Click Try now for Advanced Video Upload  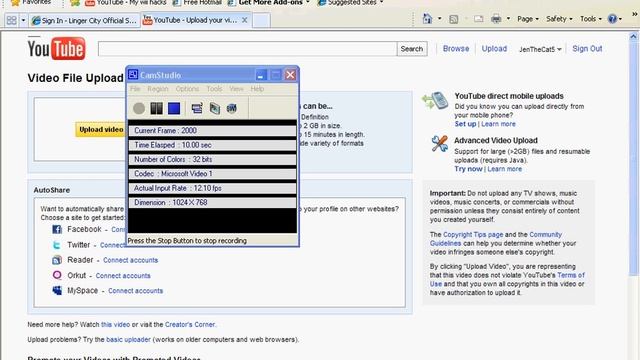tap(468, 169)
